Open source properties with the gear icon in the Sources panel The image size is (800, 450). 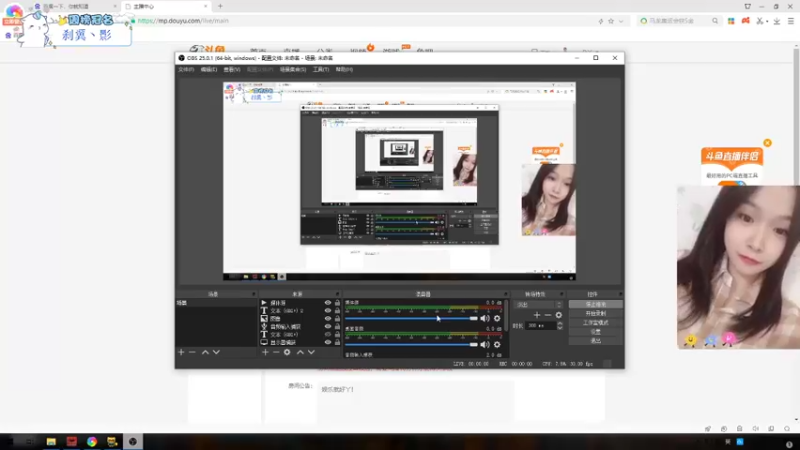coord(287,352)
